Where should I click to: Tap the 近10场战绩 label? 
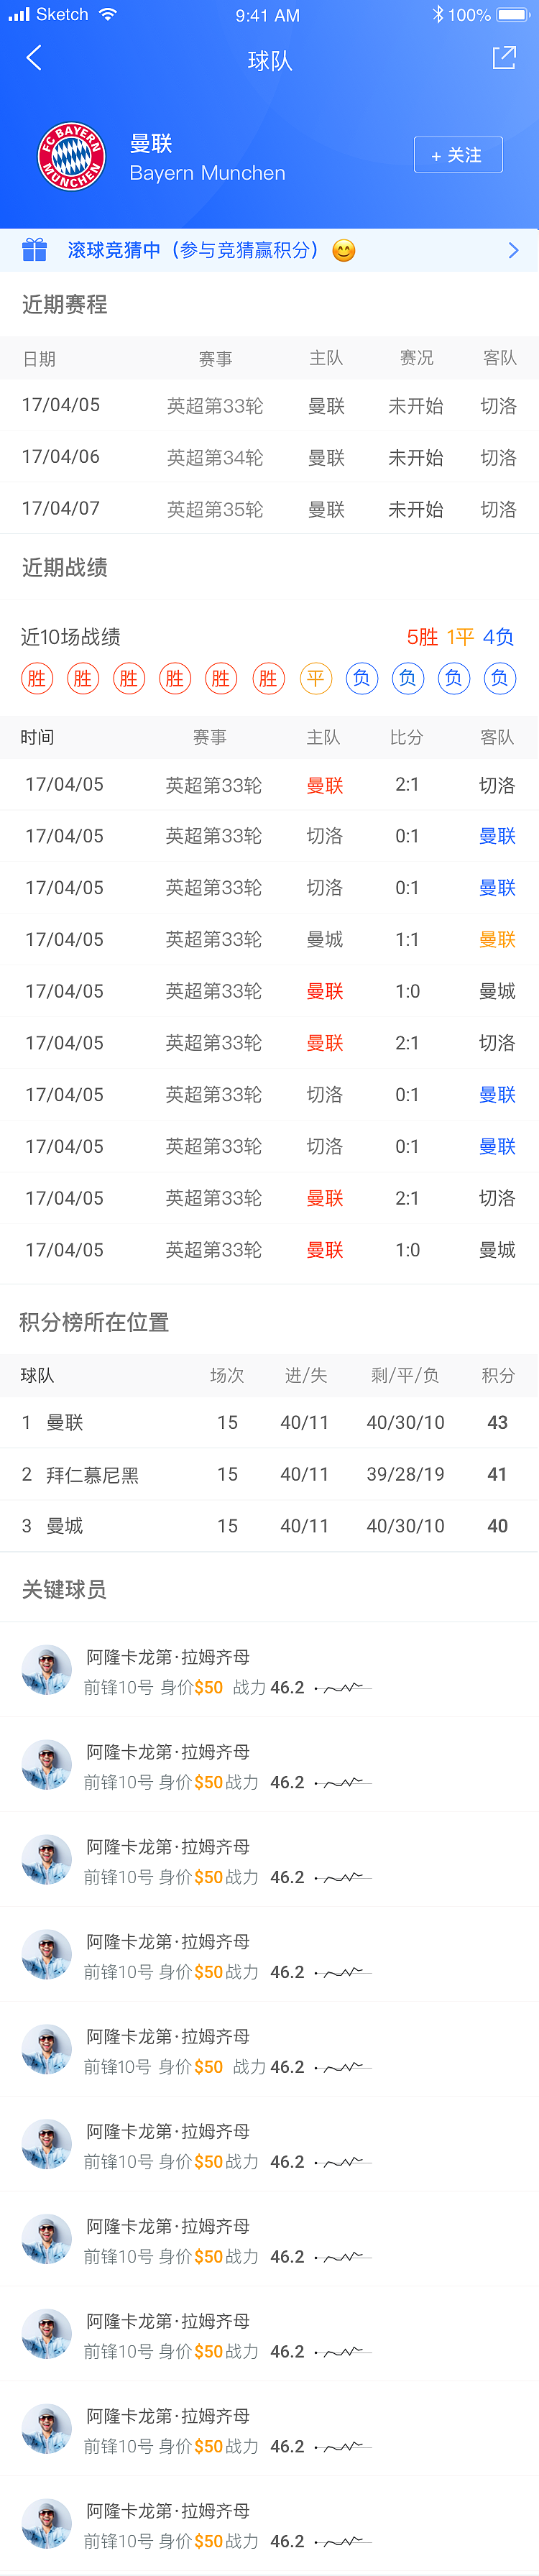pyautogui.click(x=71, y=637)
